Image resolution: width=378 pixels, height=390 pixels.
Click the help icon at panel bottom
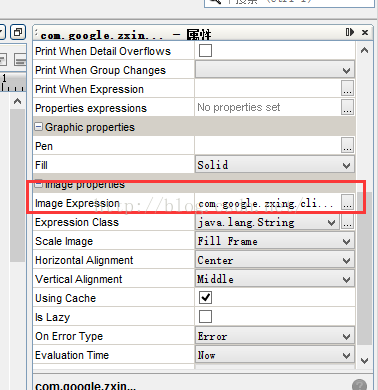pos(359,385)
